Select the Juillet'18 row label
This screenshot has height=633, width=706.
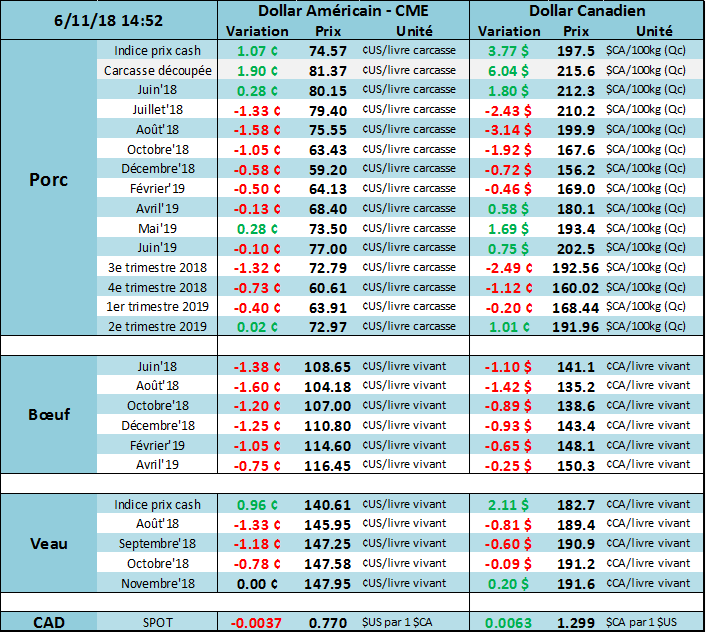pos(158,109)
